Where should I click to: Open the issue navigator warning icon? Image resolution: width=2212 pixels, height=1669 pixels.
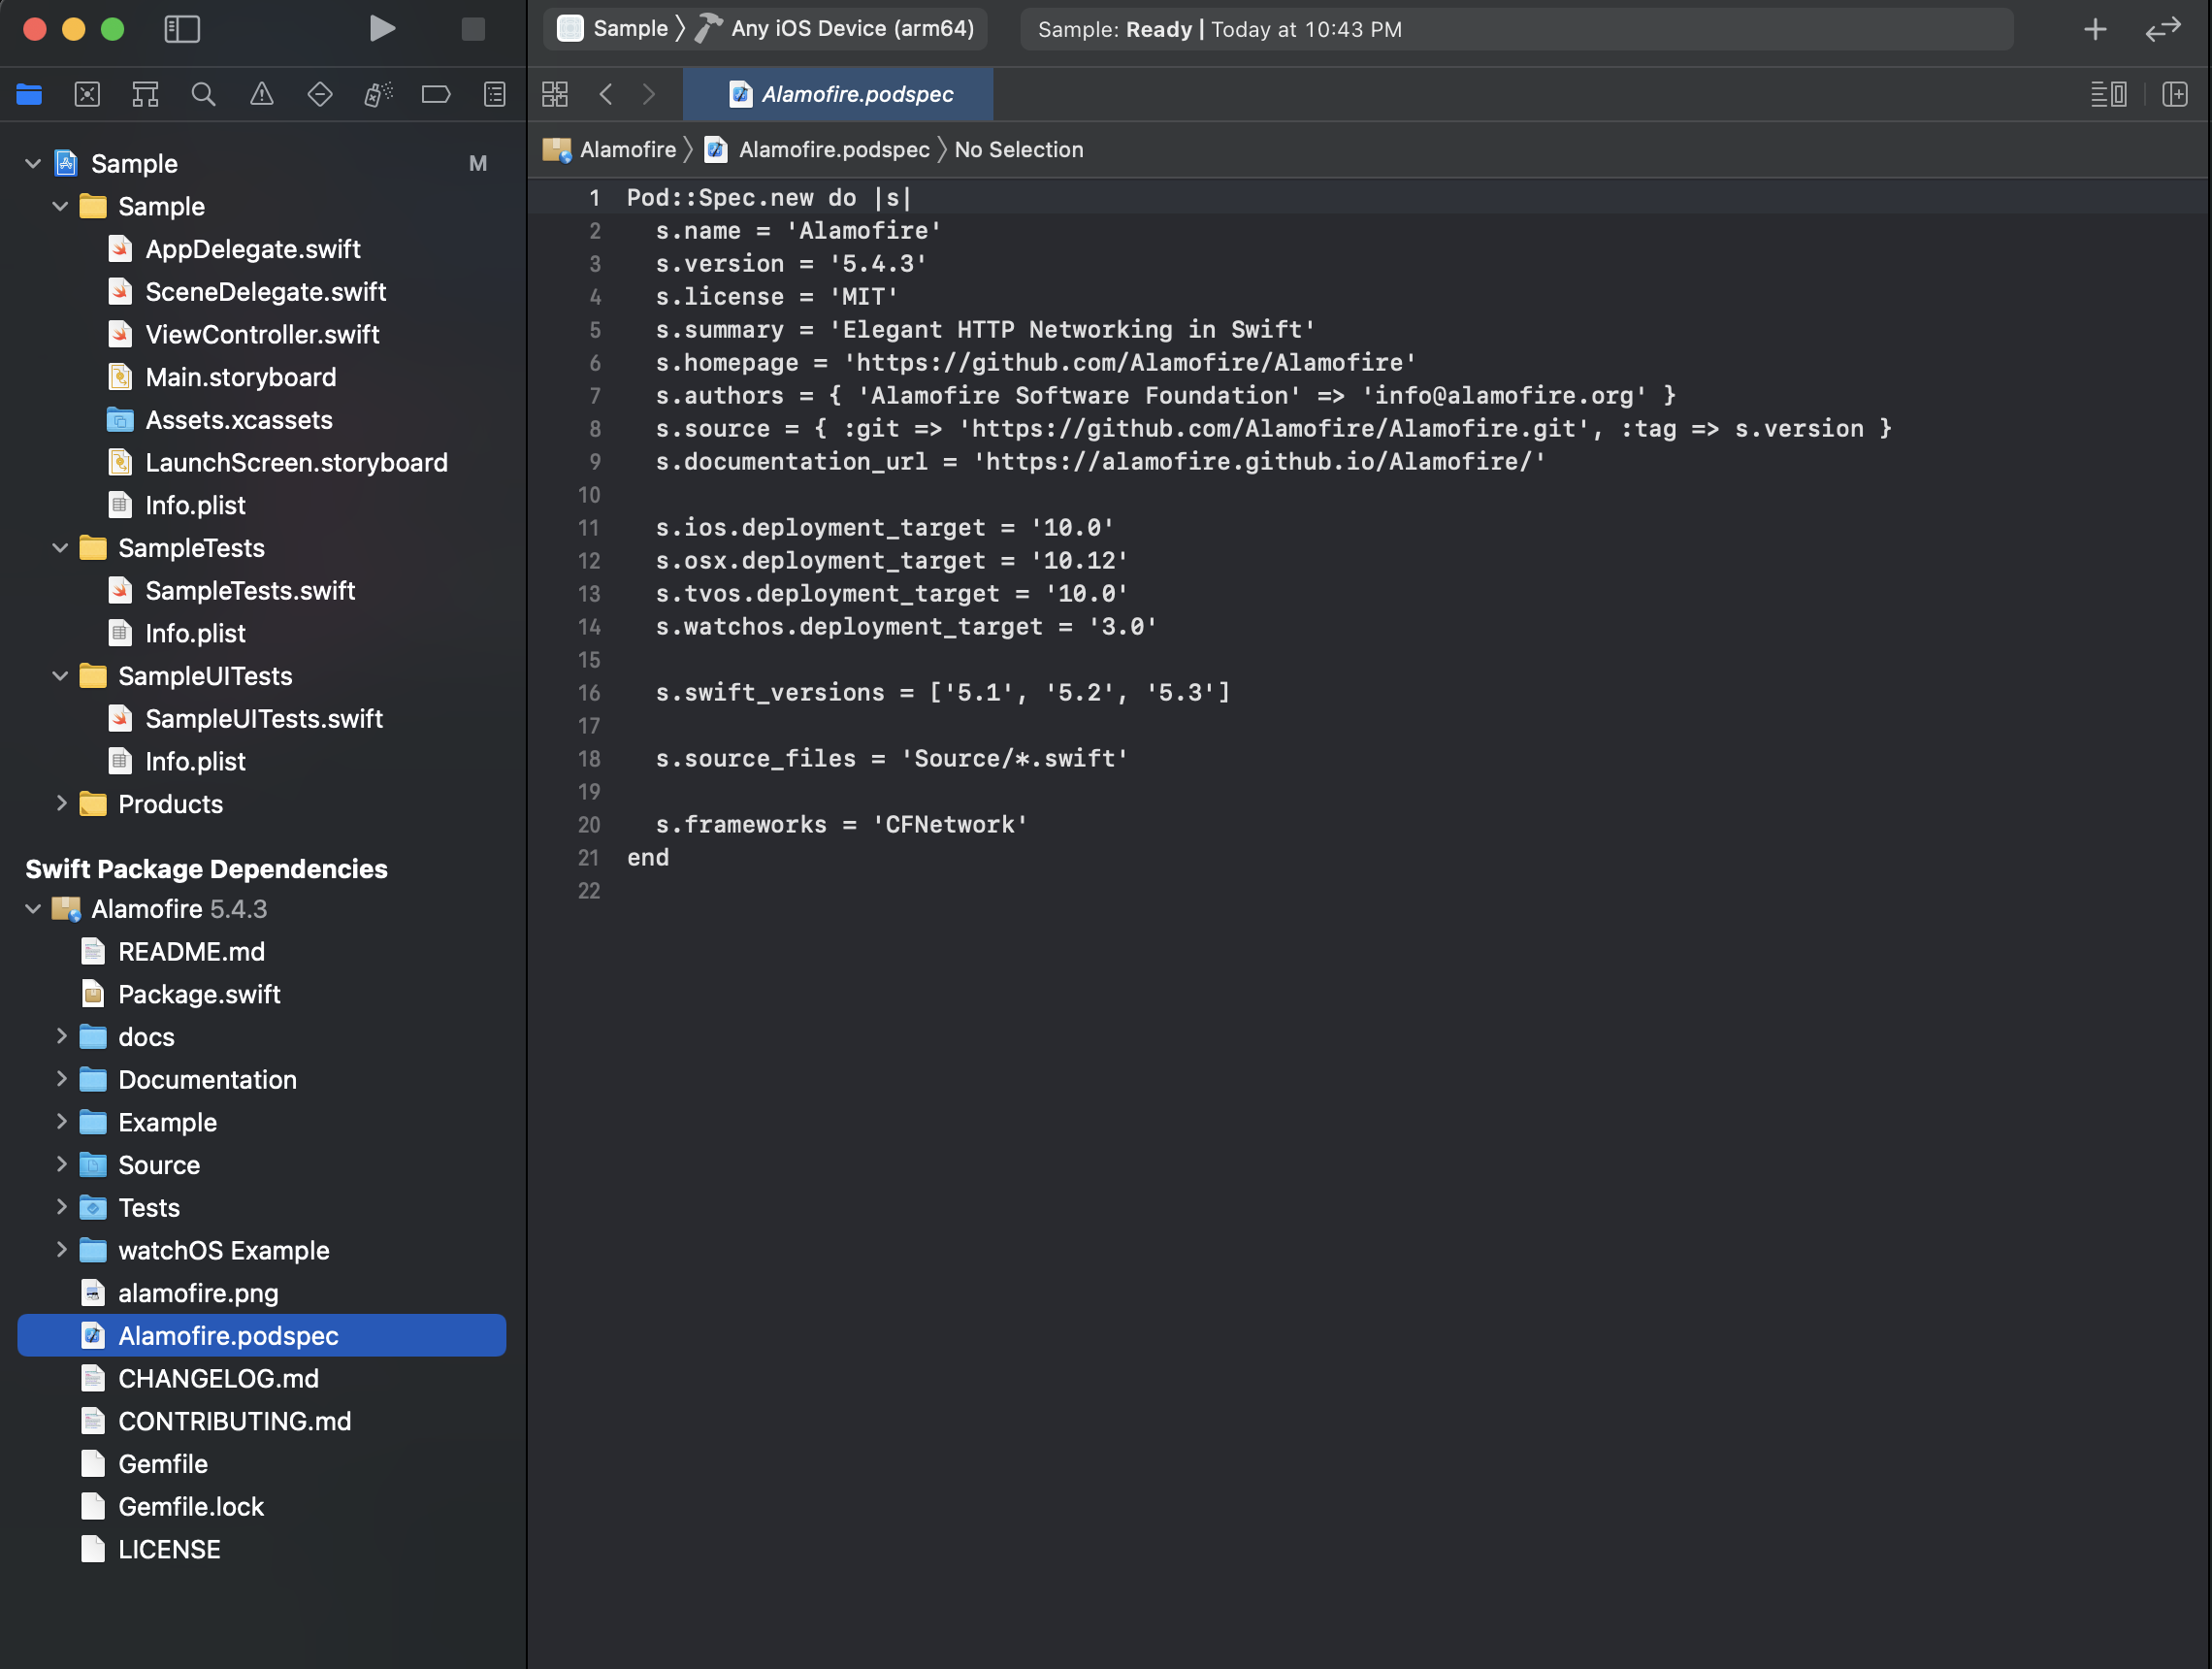[x=261, y=94]
